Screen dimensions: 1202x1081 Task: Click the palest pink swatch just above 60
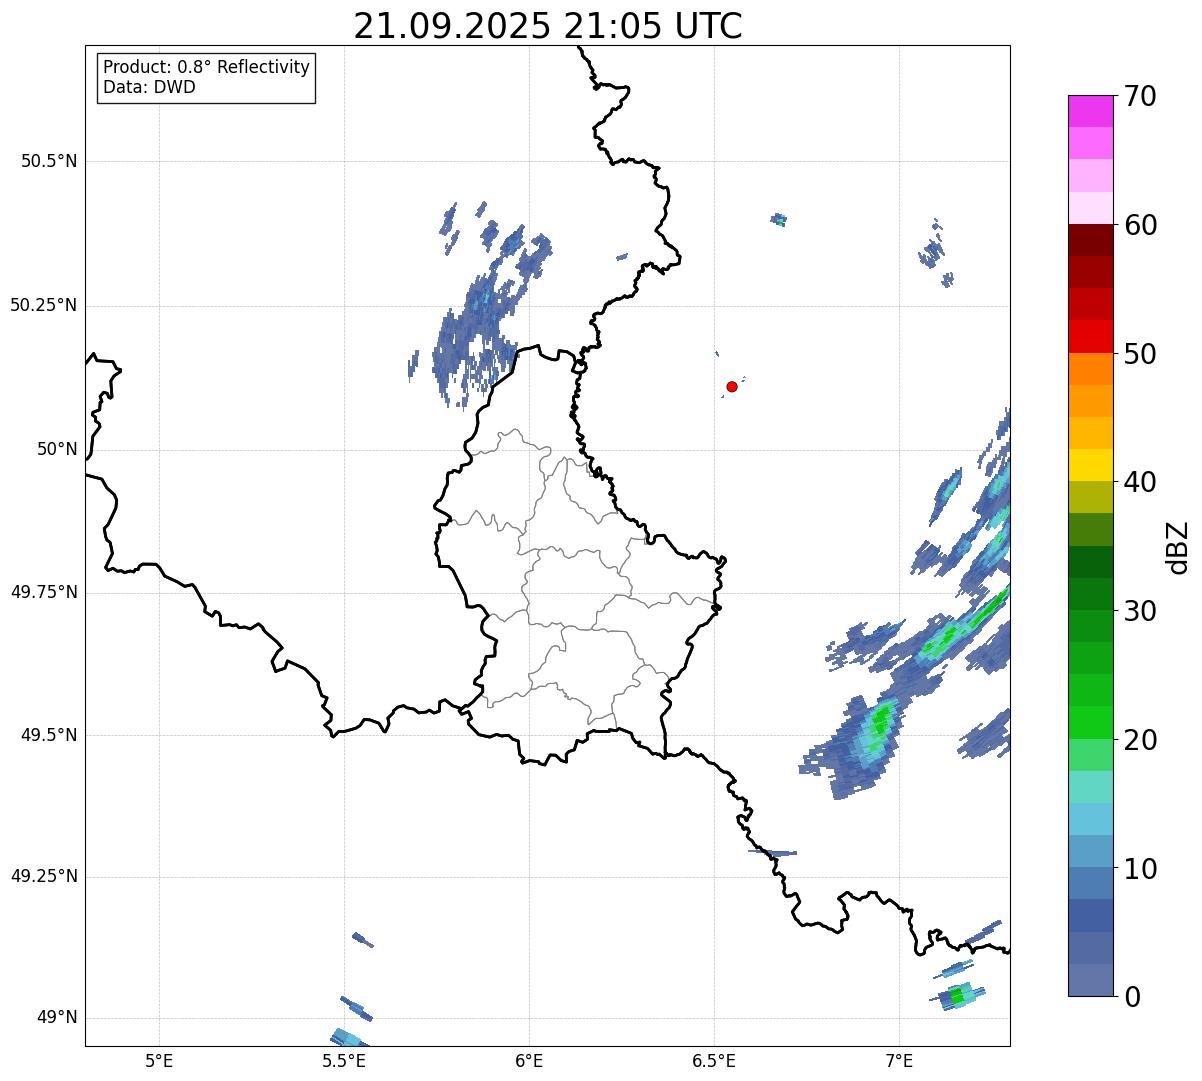coord(1090,208)
